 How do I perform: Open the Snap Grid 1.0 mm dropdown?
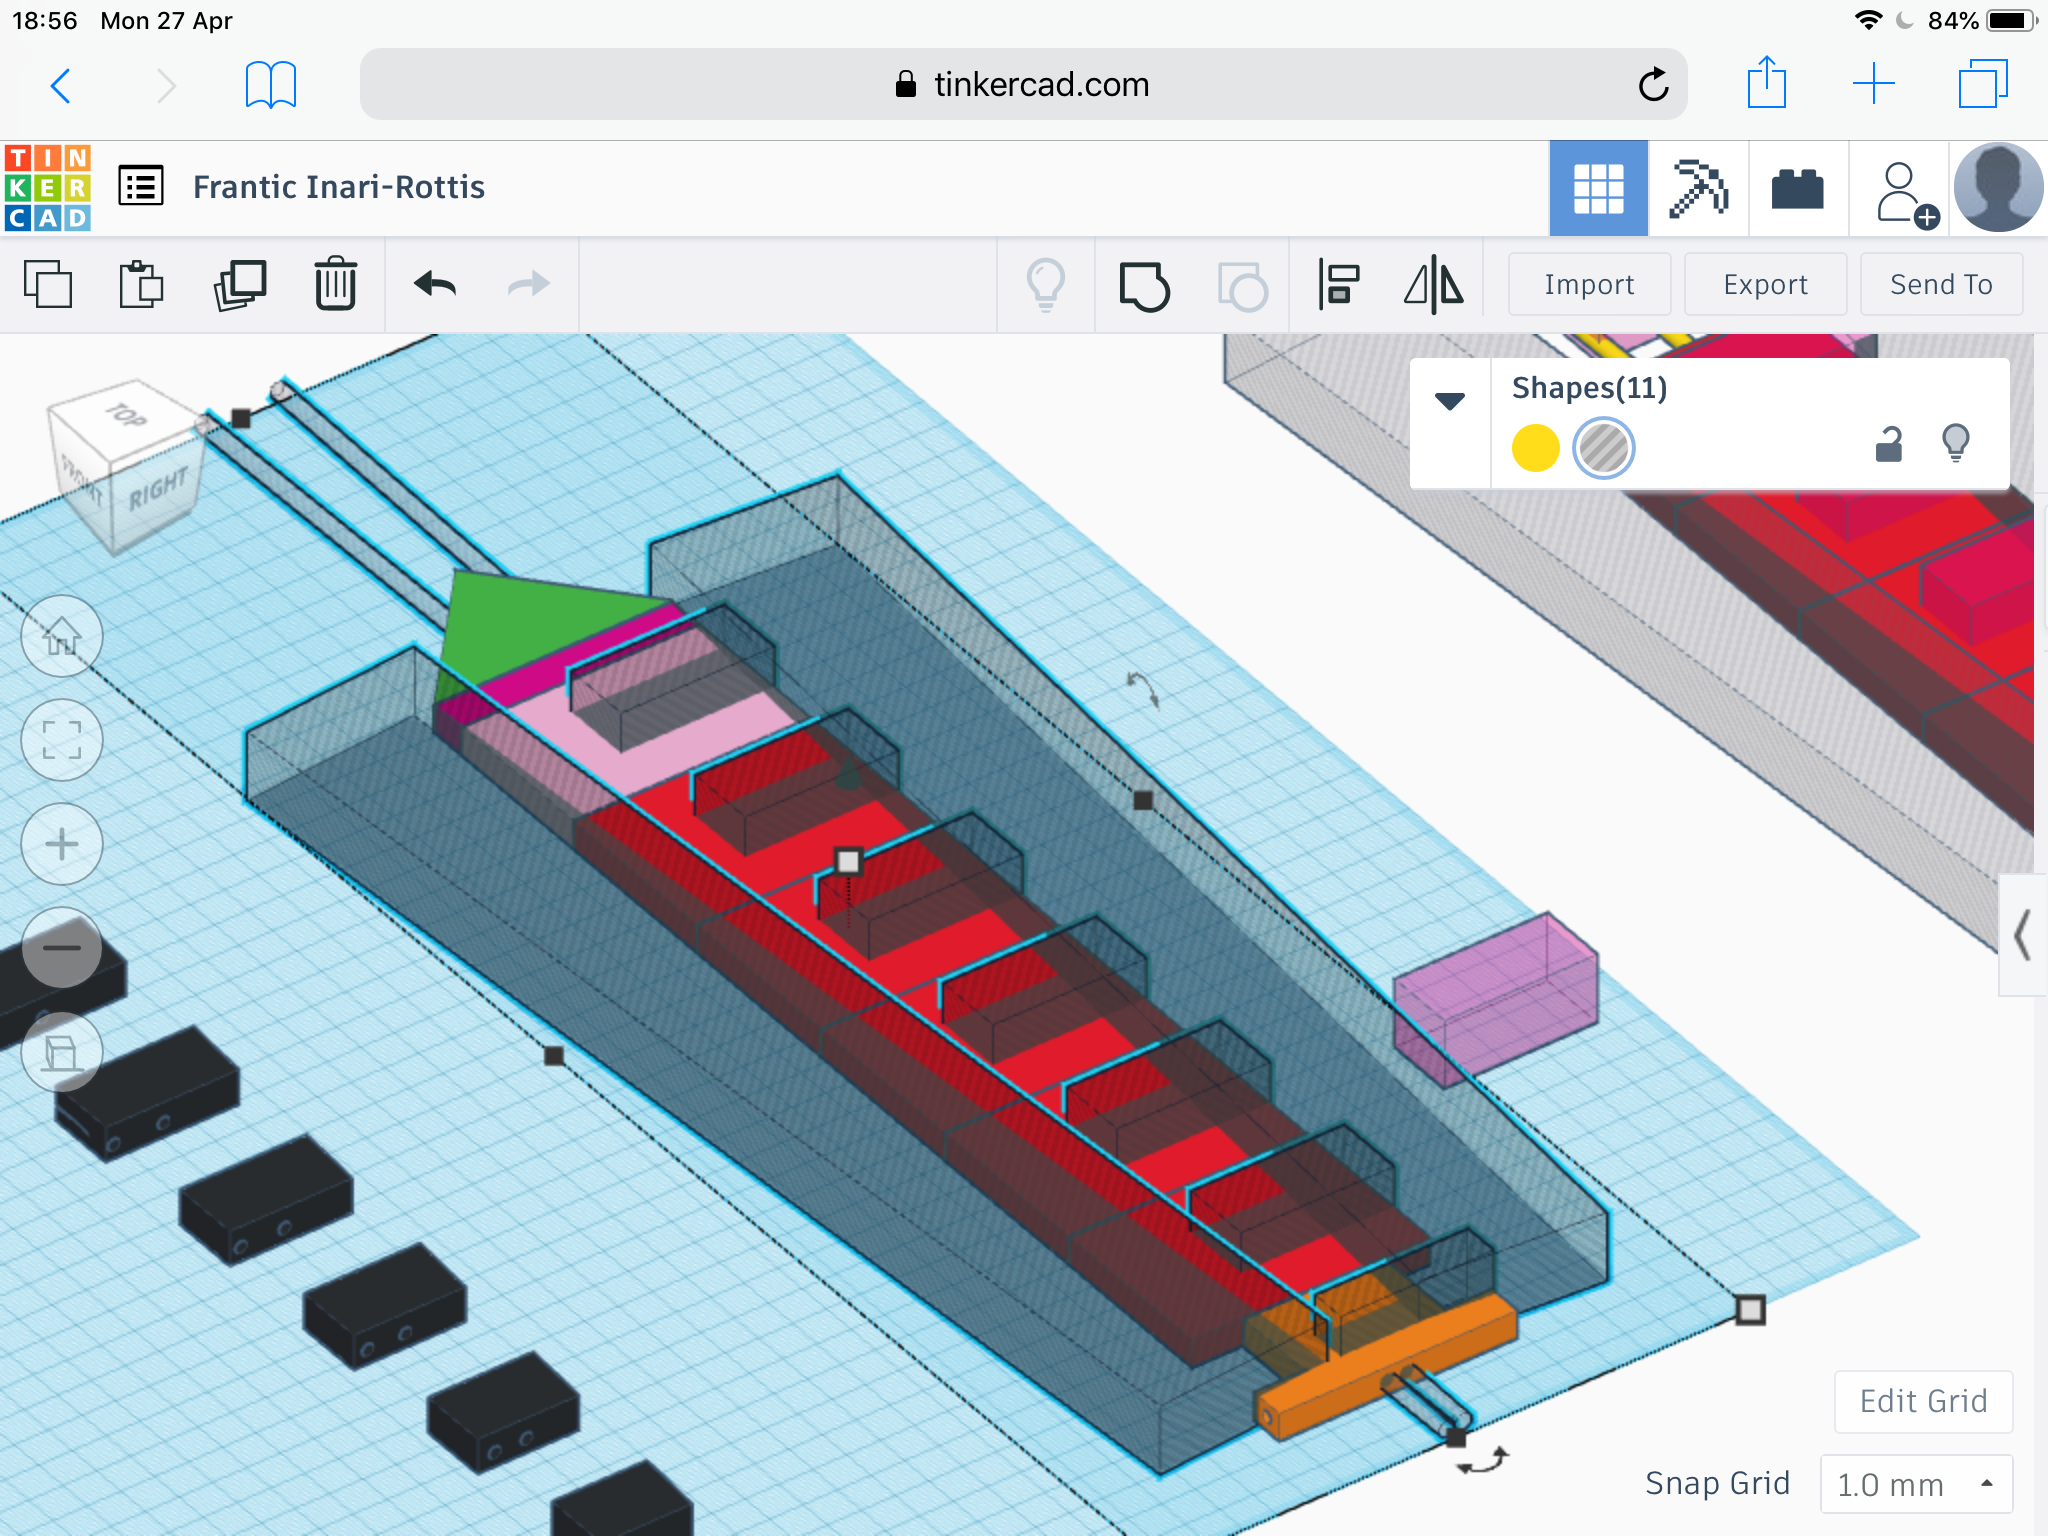click(1915, 1484)
